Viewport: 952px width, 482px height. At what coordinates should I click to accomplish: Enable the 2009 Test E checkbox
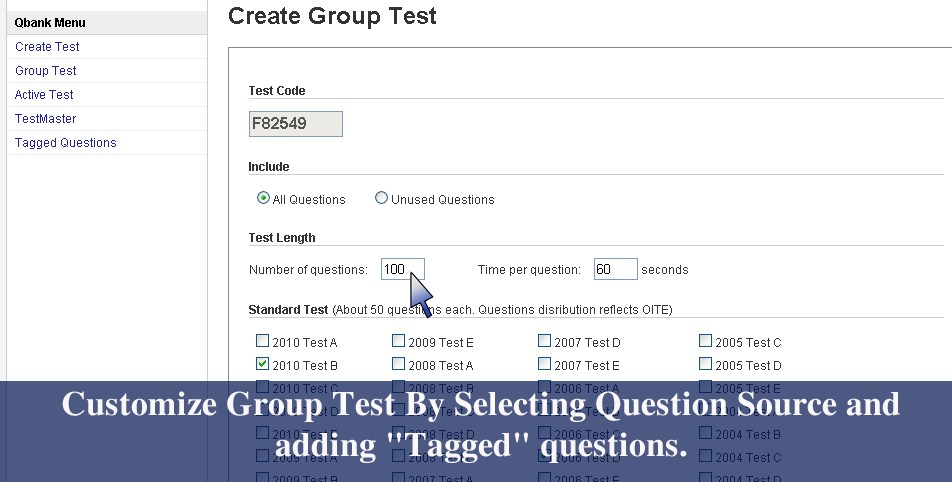coord(399,341)
